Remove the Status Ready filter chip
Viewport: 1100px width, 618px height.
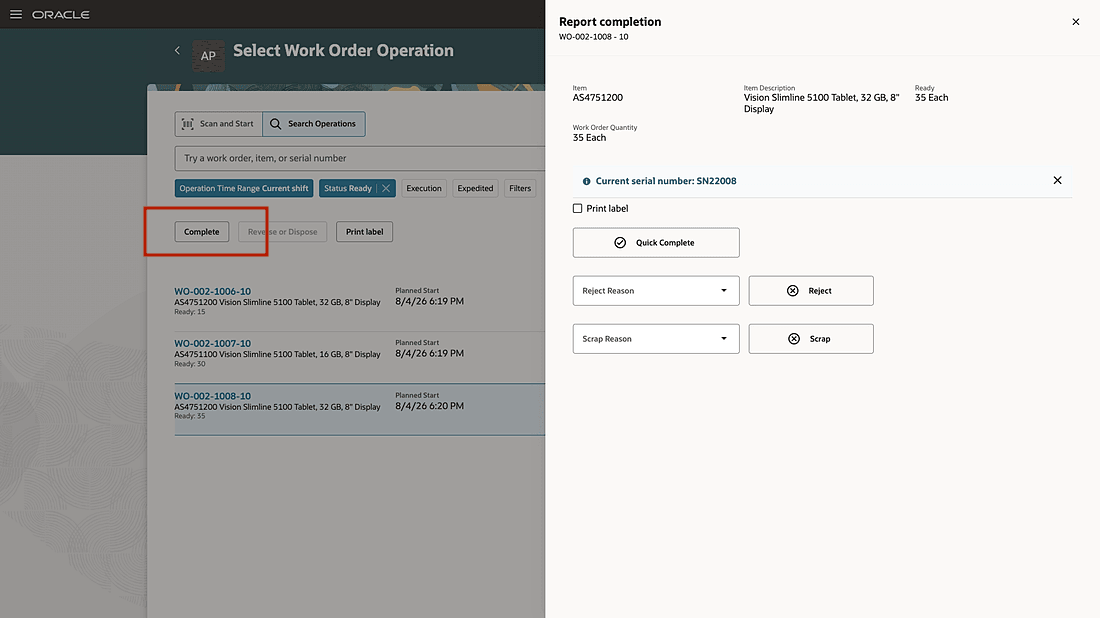click(x=386, y=188)
